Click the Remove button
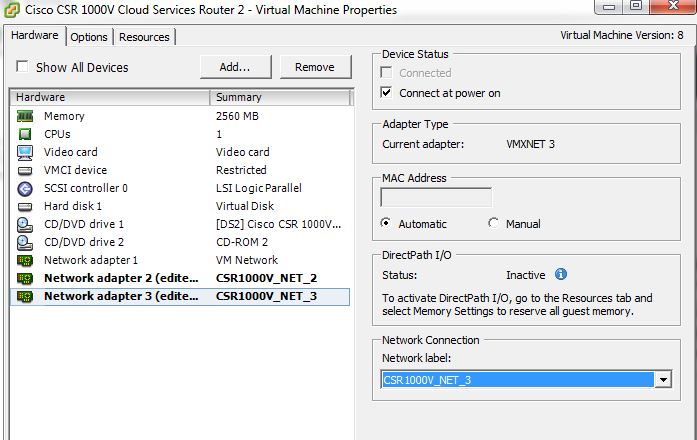This screenshot has height=440, width=697. click(x=315, y=67)
